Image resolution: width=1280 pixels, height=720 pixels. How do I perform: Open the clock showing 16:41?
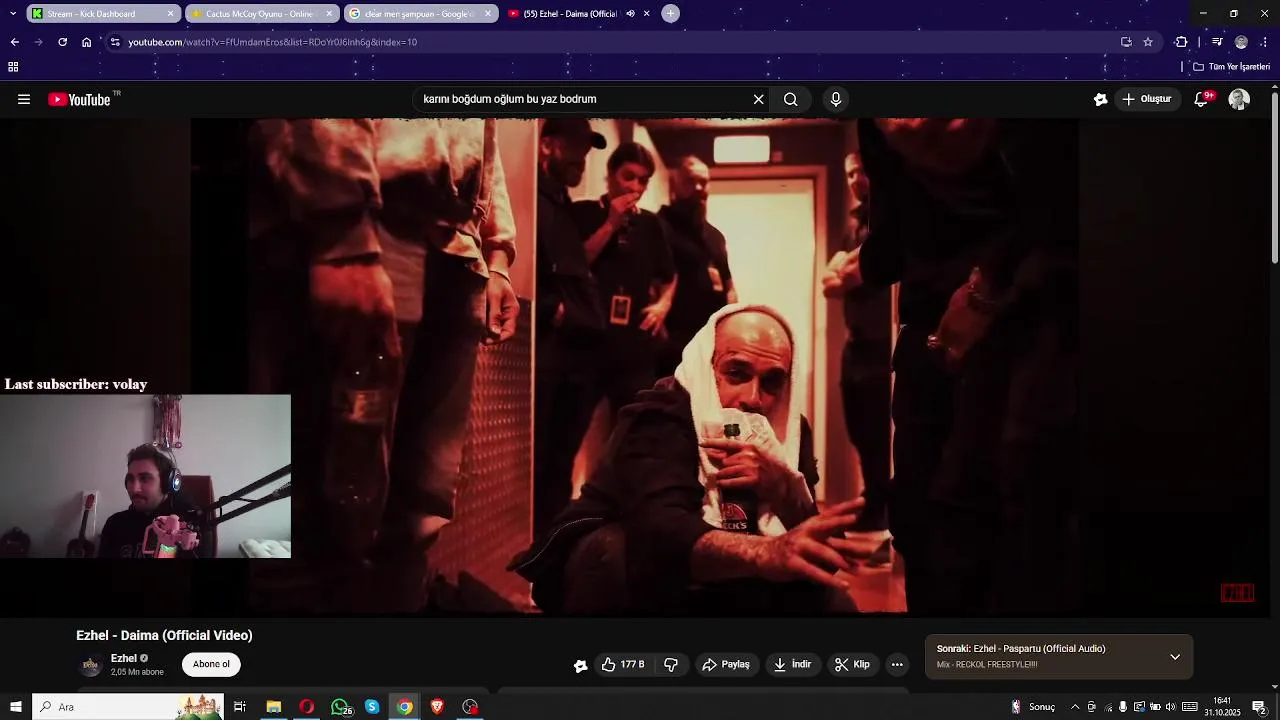pos(1222,707)
